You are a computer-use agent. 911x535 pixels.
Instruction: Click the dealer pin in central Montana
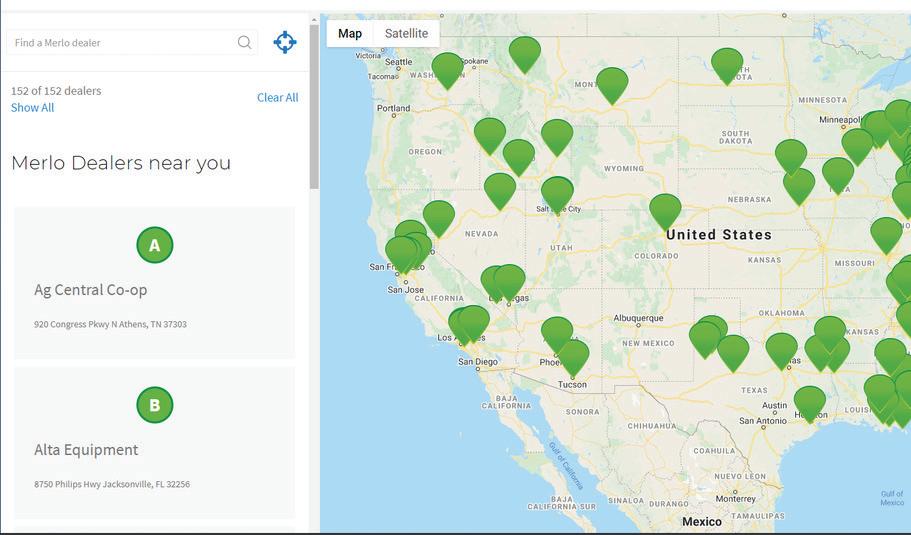pyautogui.click(x=612, y=87)
